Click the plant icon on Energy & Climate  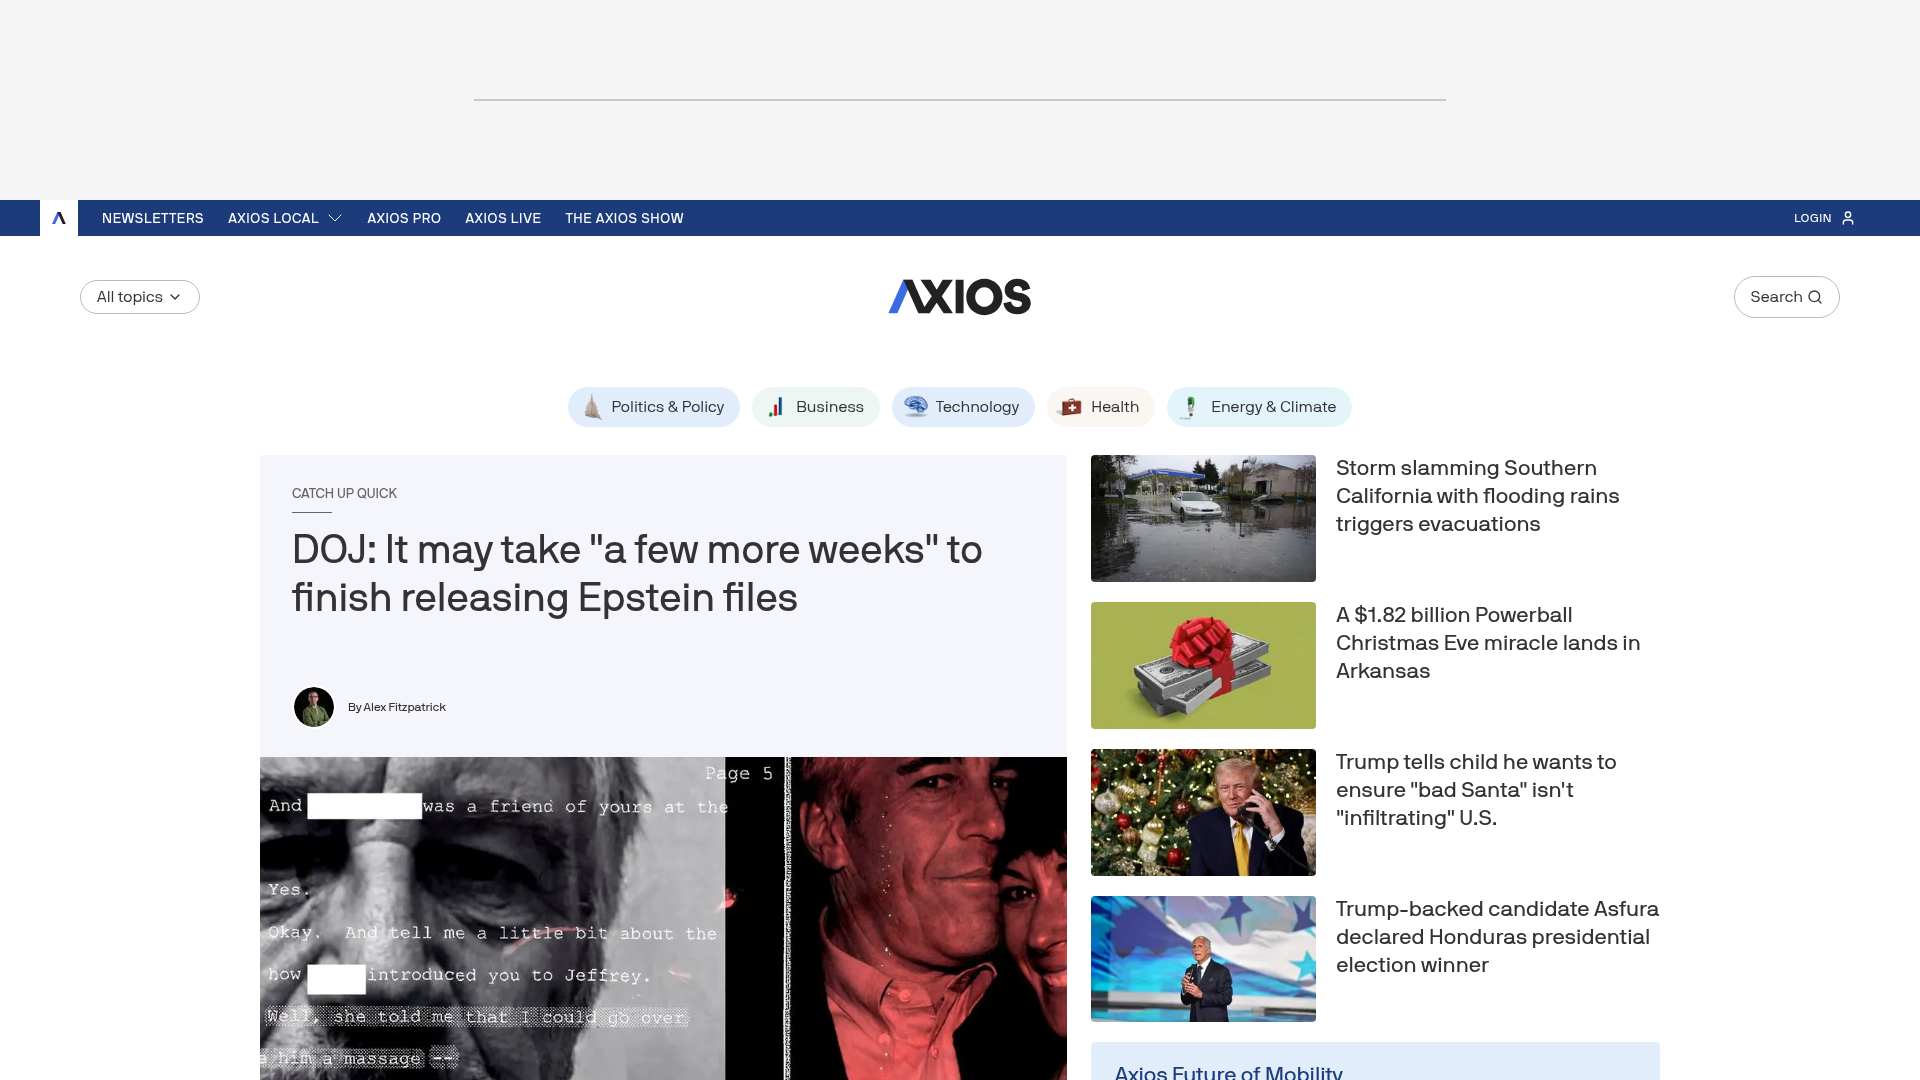[x=1190, y=407]
